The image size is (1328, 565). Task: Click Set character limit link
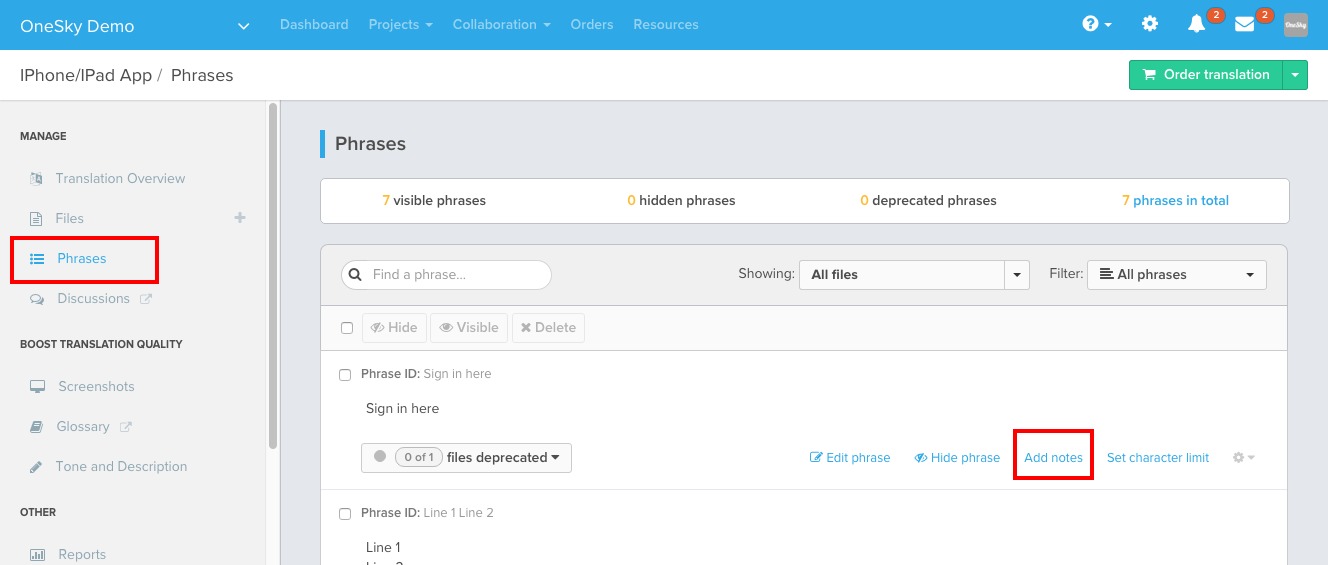coord(1158,458)
